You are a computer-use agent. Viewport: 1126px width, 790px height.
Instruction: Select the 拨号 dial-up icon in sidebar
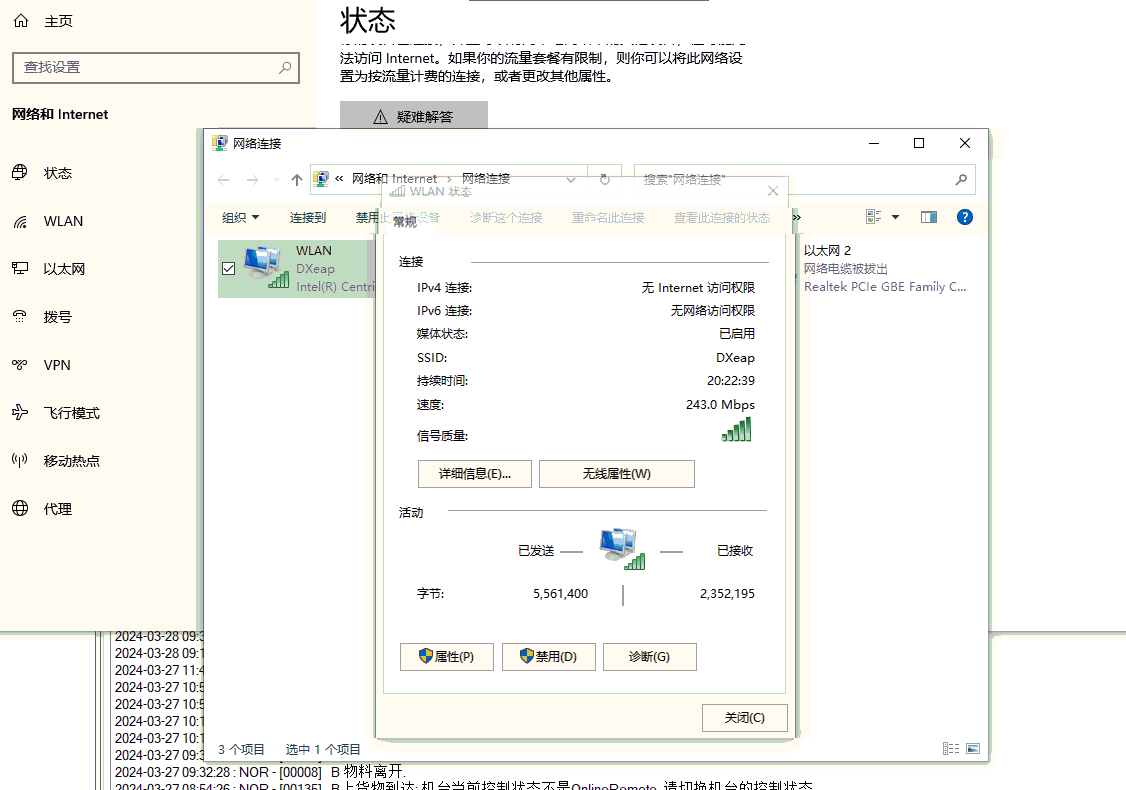click(20, 317)
